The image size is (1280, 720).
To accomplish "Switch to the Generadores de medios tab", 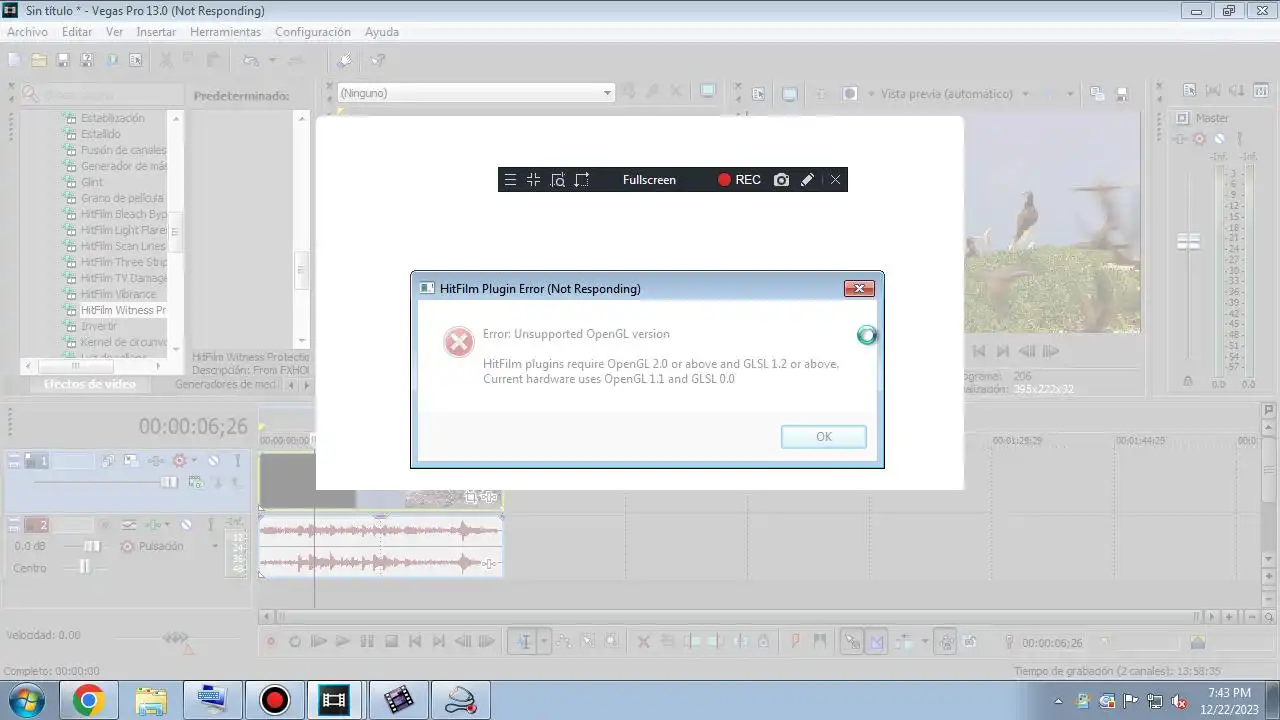I will [226, 384].
